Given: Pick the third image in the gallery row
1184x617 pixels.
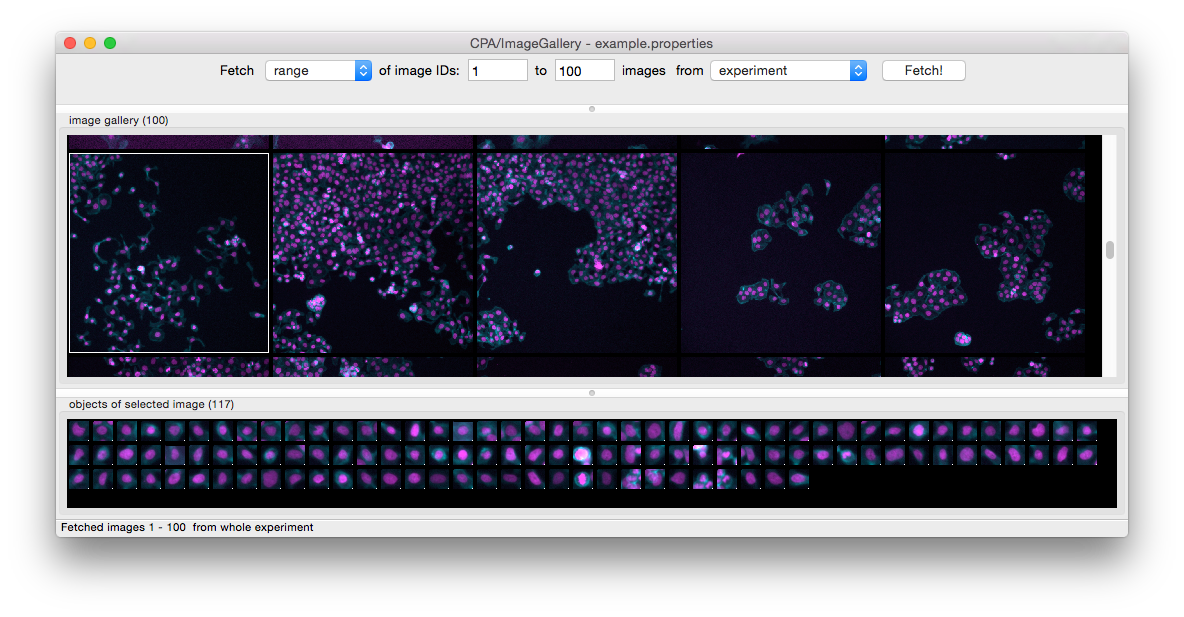Looking at the screenshot, I should 577,253.
